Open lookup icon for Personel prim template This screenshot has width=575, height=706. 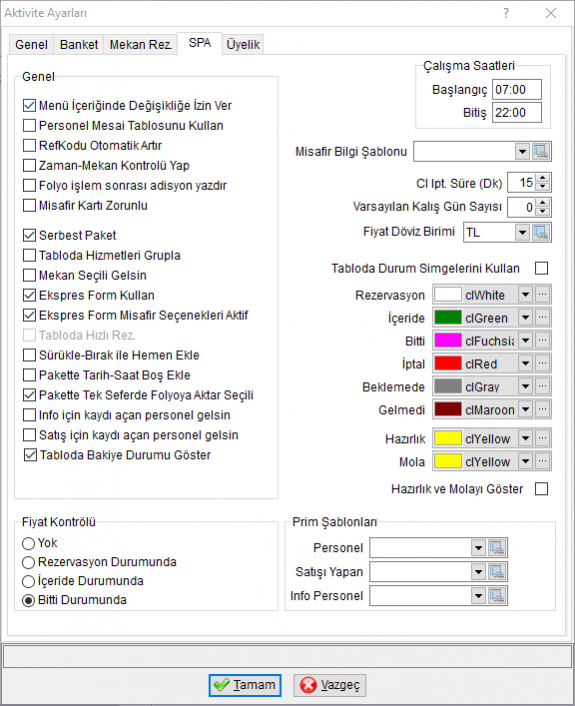(x=497, y=548)
